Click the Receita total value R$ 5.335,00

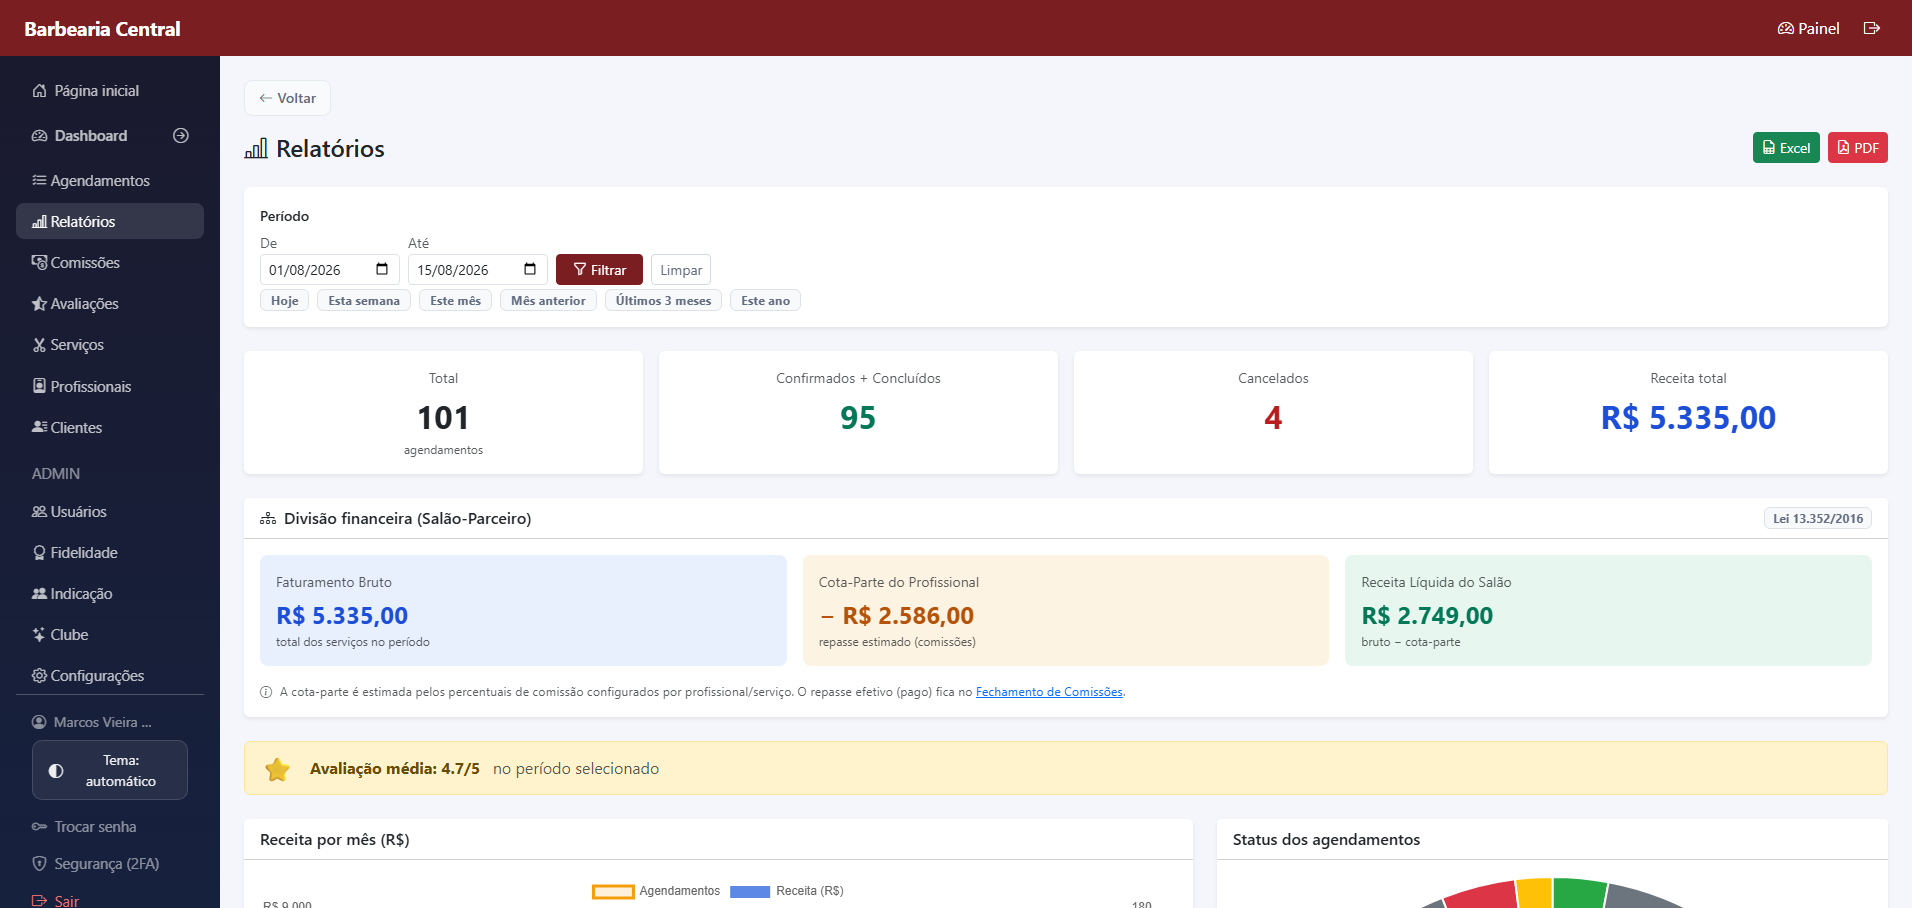point(1688,417)
